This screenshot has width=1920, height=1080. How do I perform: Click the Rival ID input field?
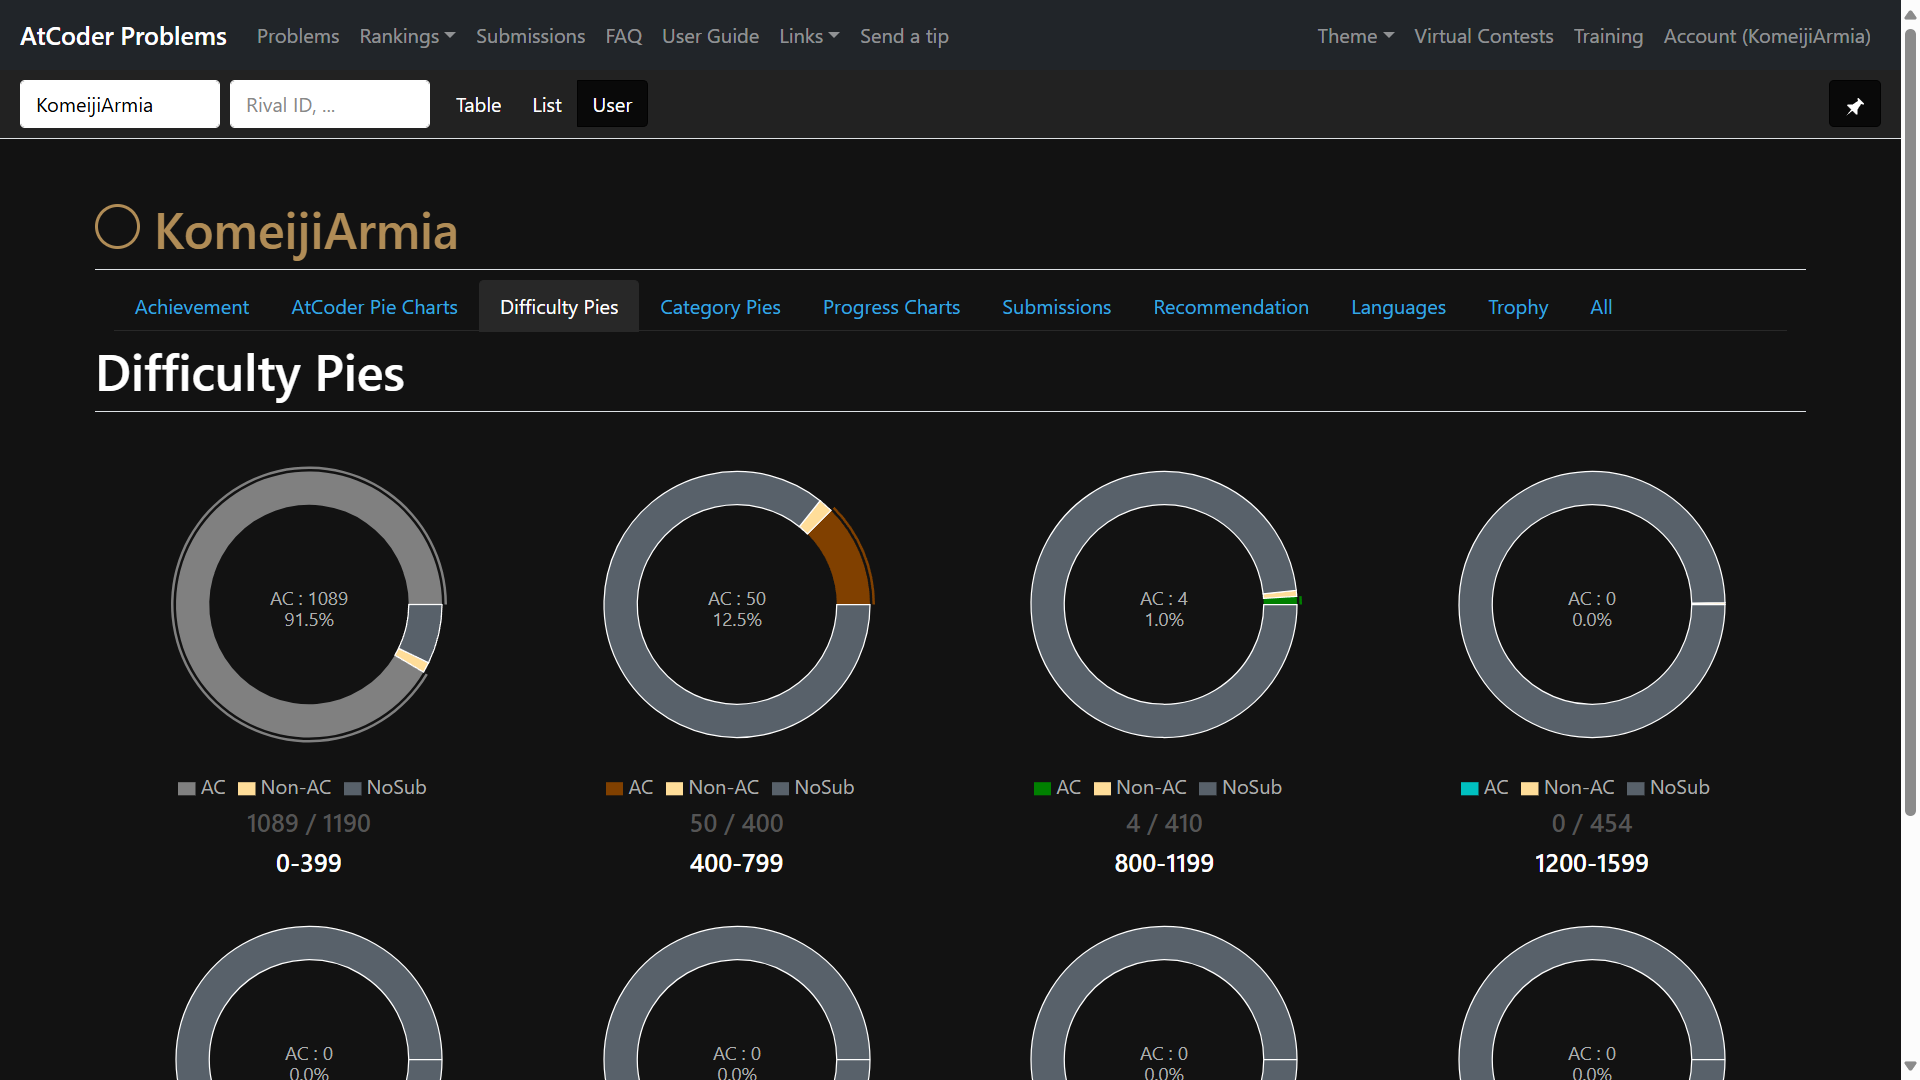(329, 105)
